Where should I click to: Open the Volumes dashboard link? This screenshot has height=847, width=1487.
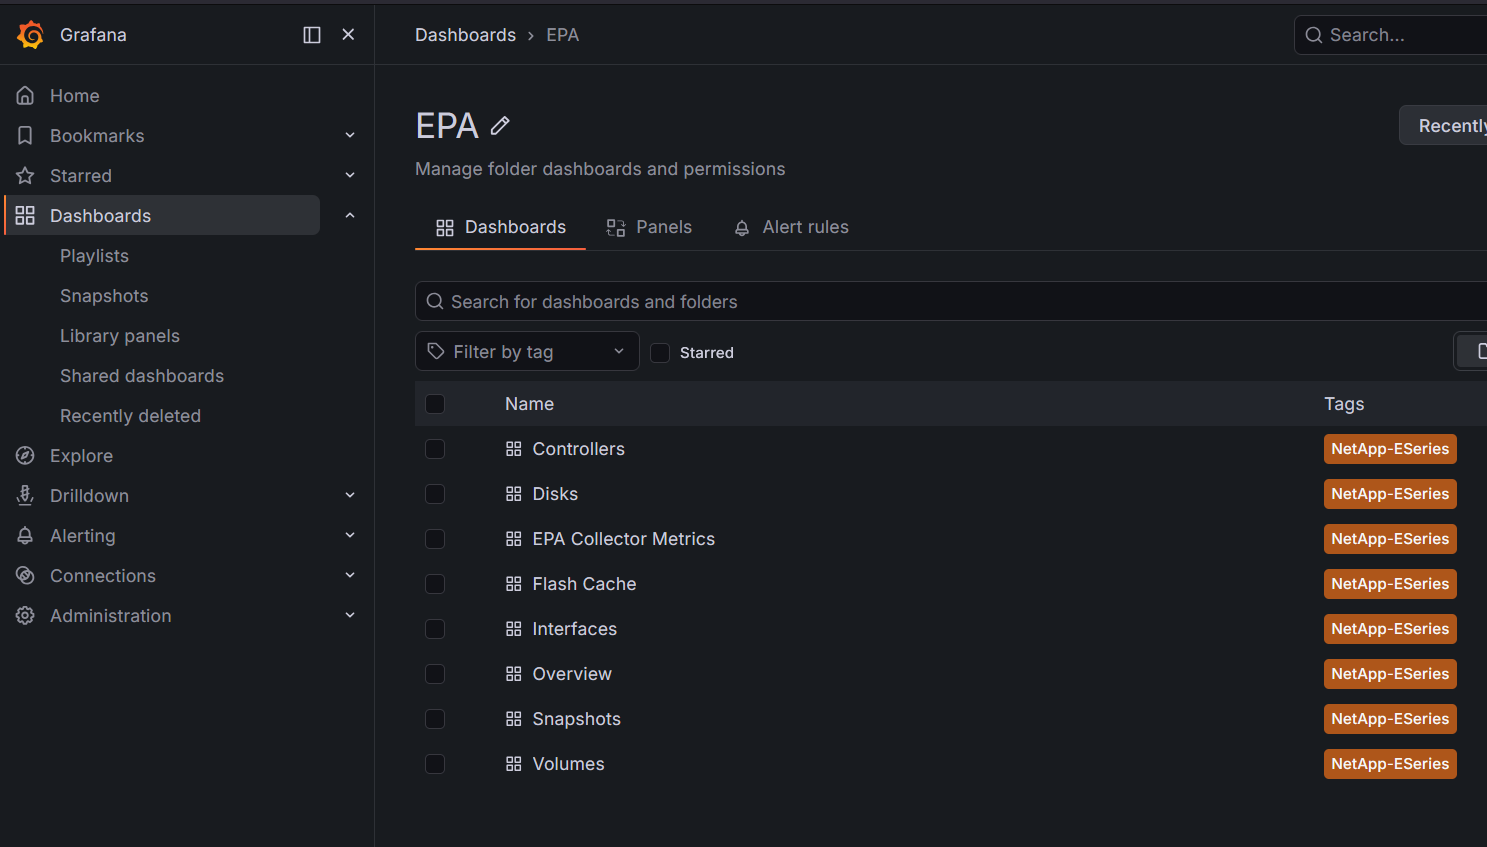point(568,764)
